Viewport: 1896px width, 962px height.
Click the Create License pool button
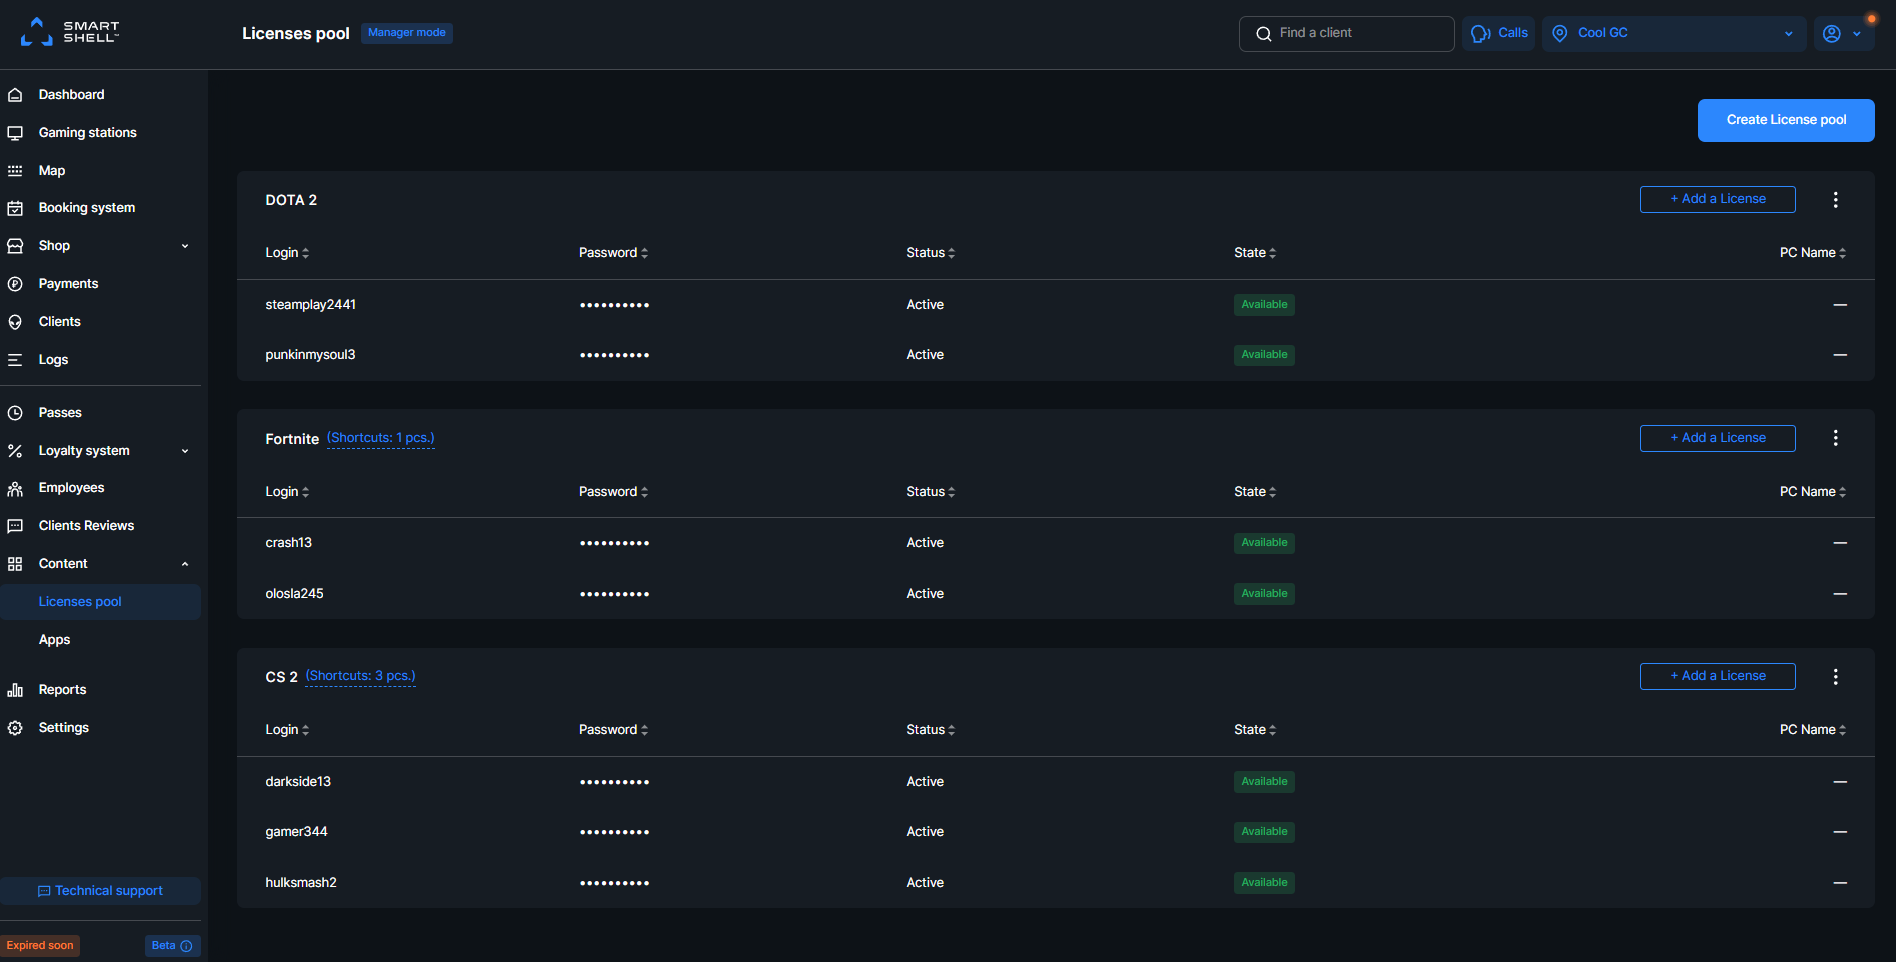(1786, 119)
